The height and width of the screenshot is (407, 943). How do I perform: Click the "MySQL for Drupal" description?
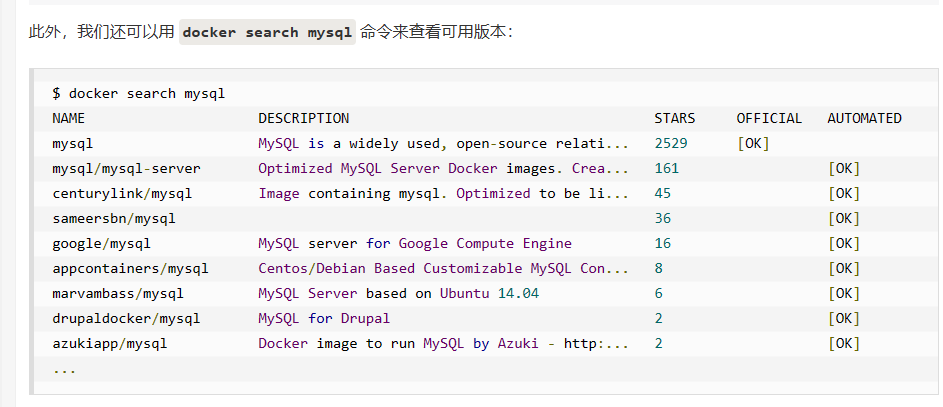324,318
